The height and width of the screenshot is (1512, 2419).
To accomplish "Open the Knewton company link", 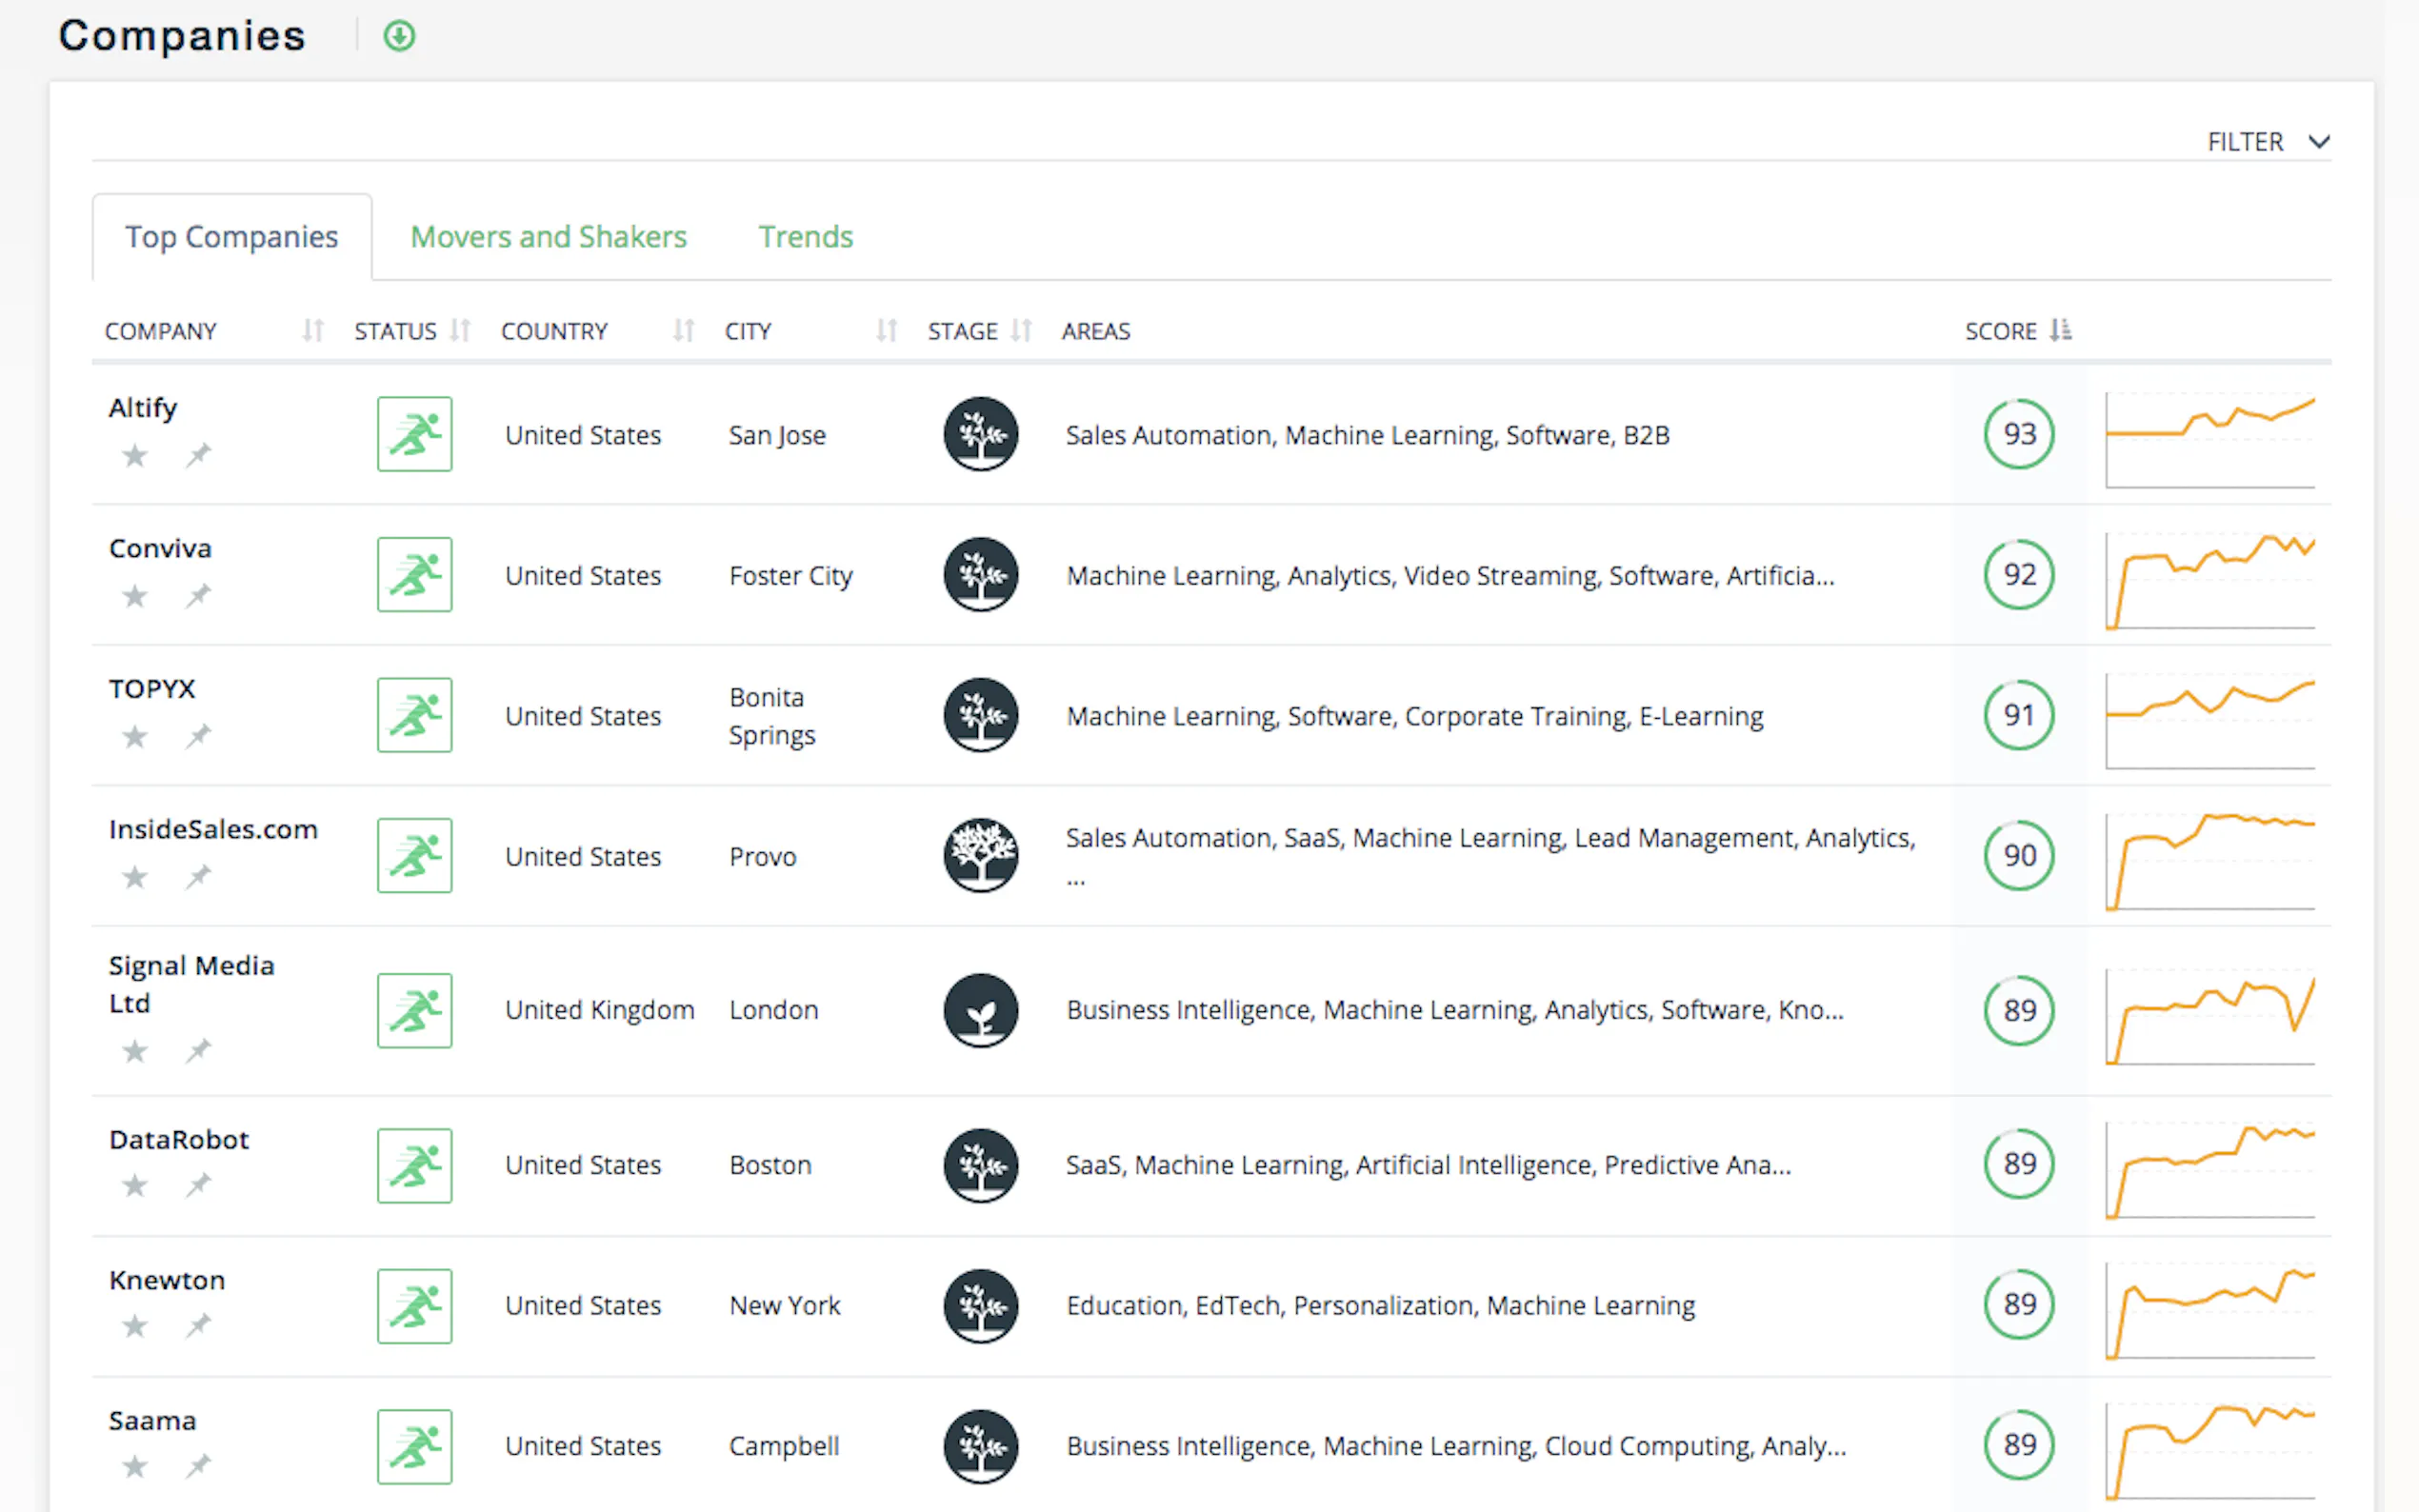I will point(167,1280).
